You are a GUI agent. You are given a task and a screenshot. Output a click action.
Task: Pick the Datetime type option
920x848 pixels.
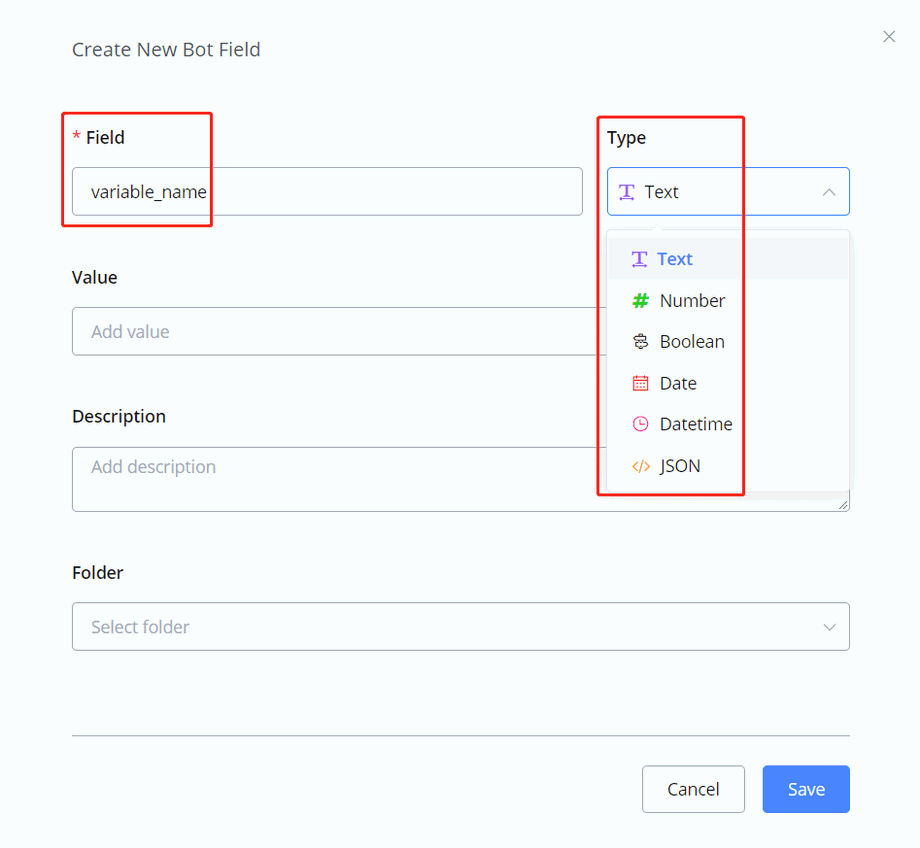point(696,424)
